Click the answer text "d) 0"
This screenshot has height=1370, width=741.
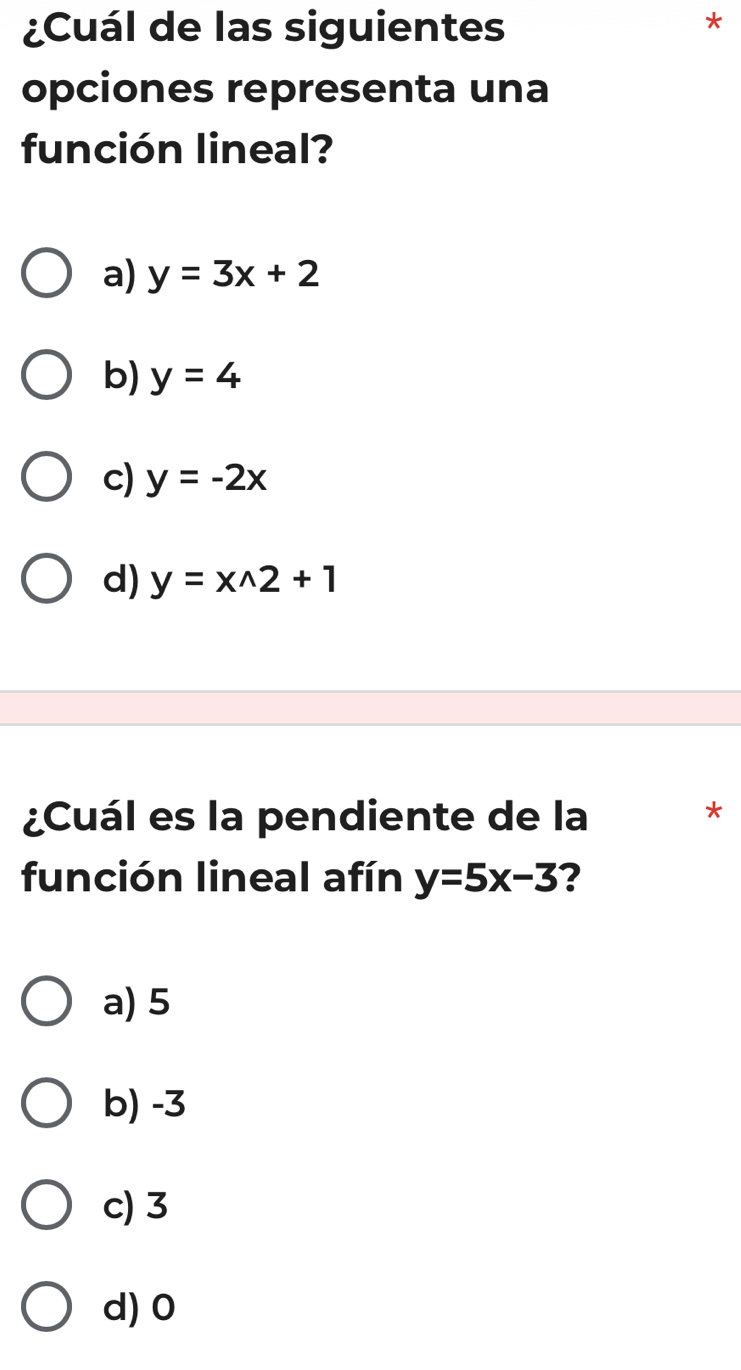pyautogui.click(x=139, y=1308)
